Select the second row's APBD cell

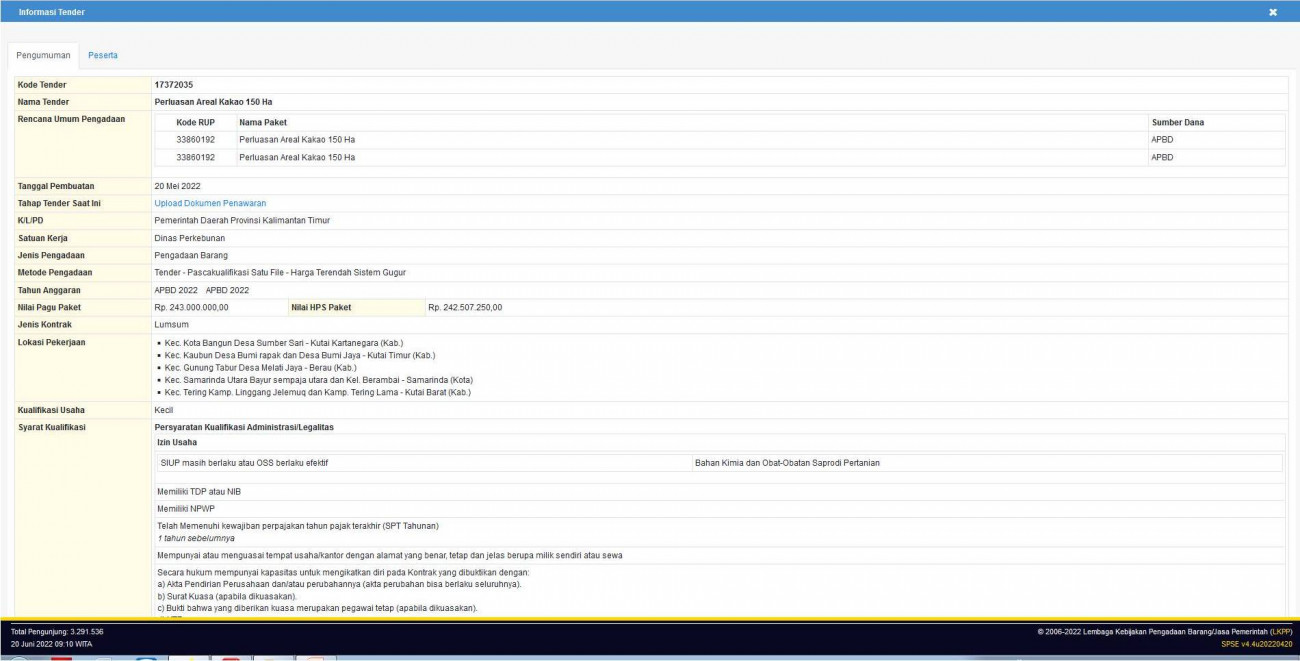(1162, 157)
